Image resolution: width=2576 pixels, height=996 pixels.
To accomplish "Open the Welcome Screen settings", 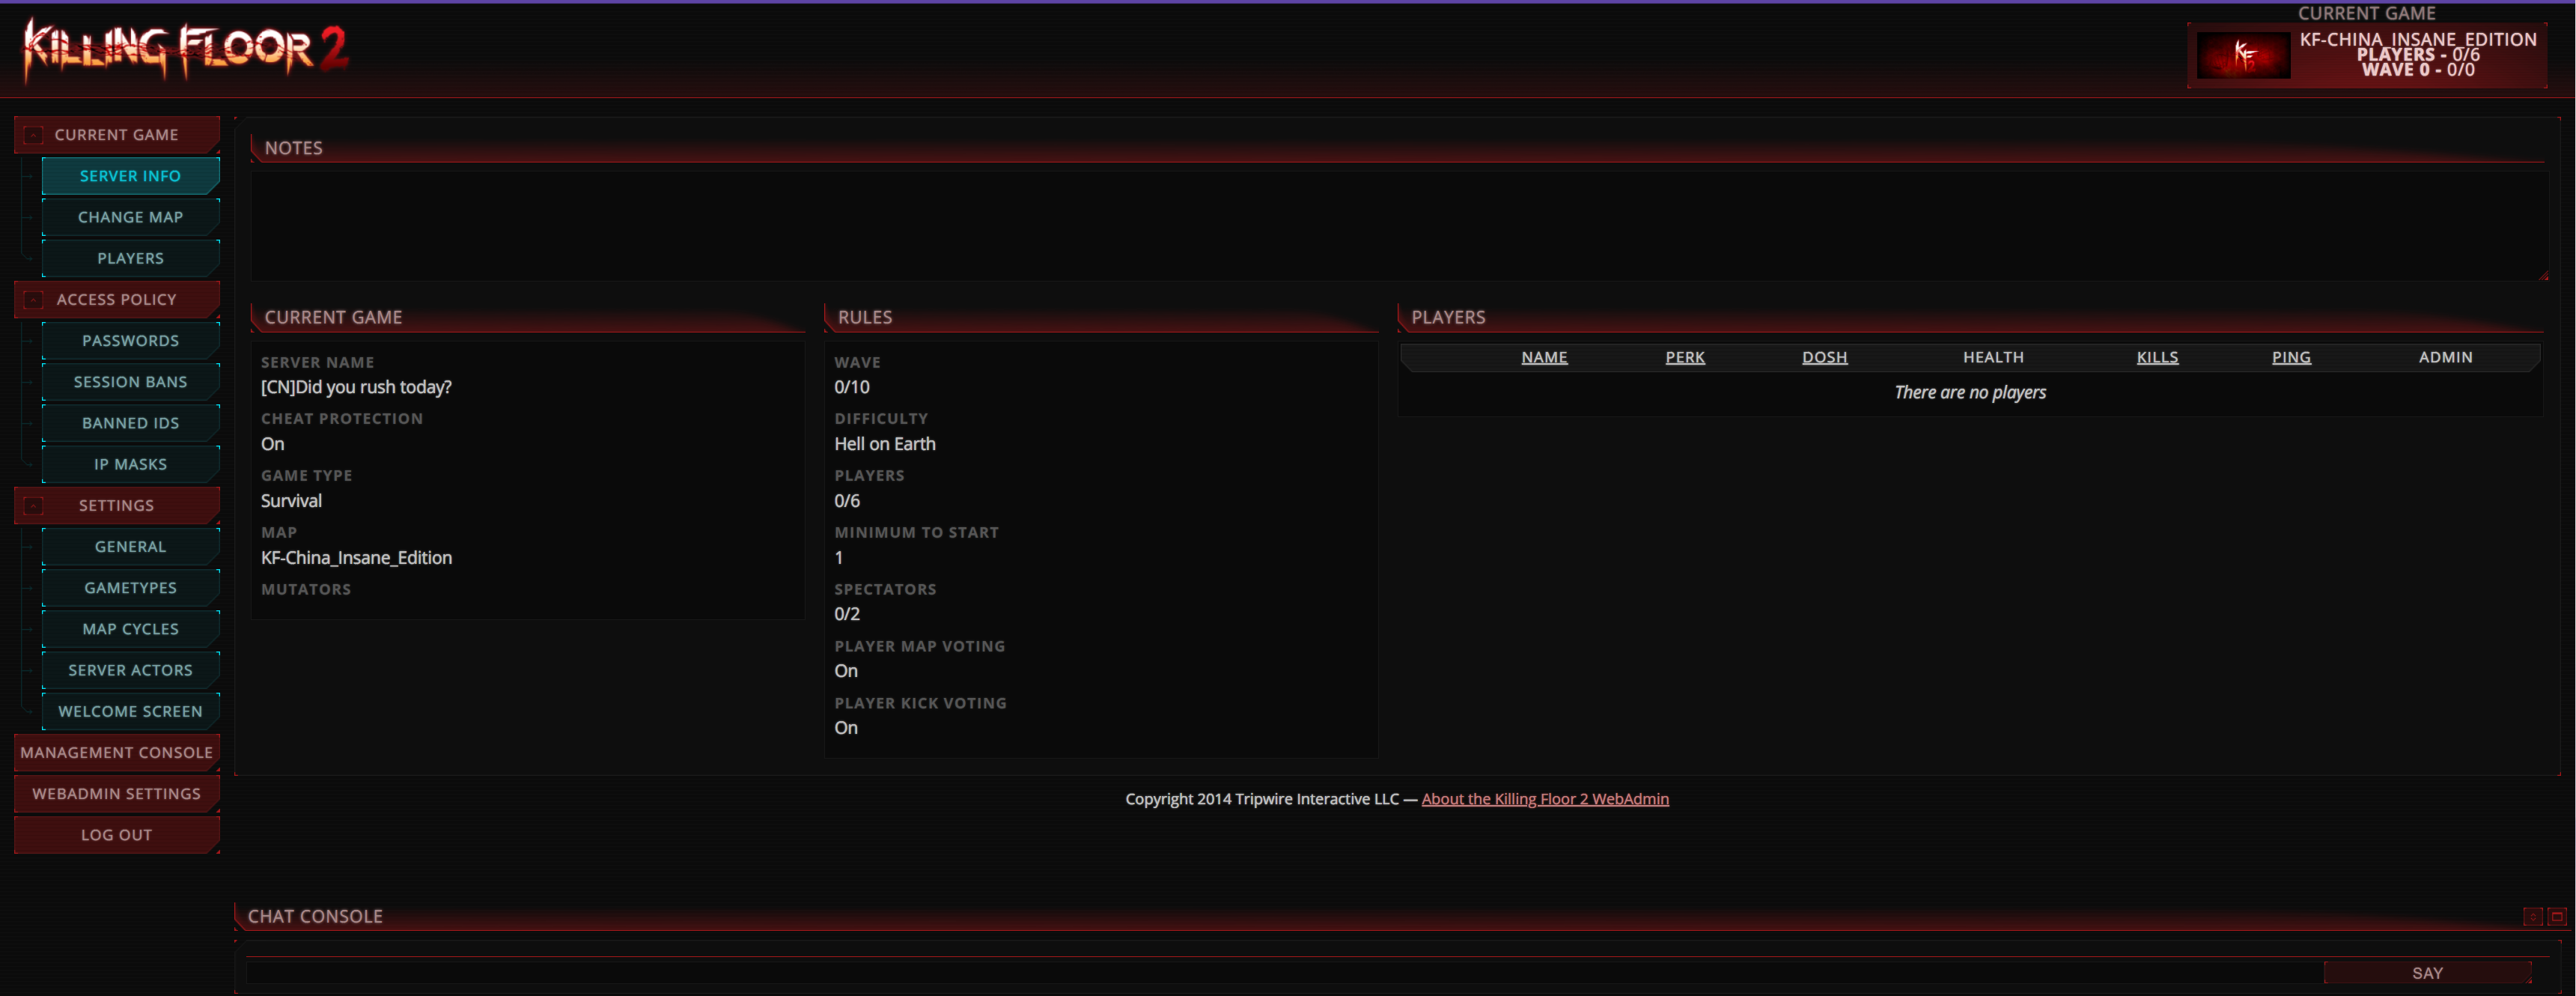I will click(130, 711).
